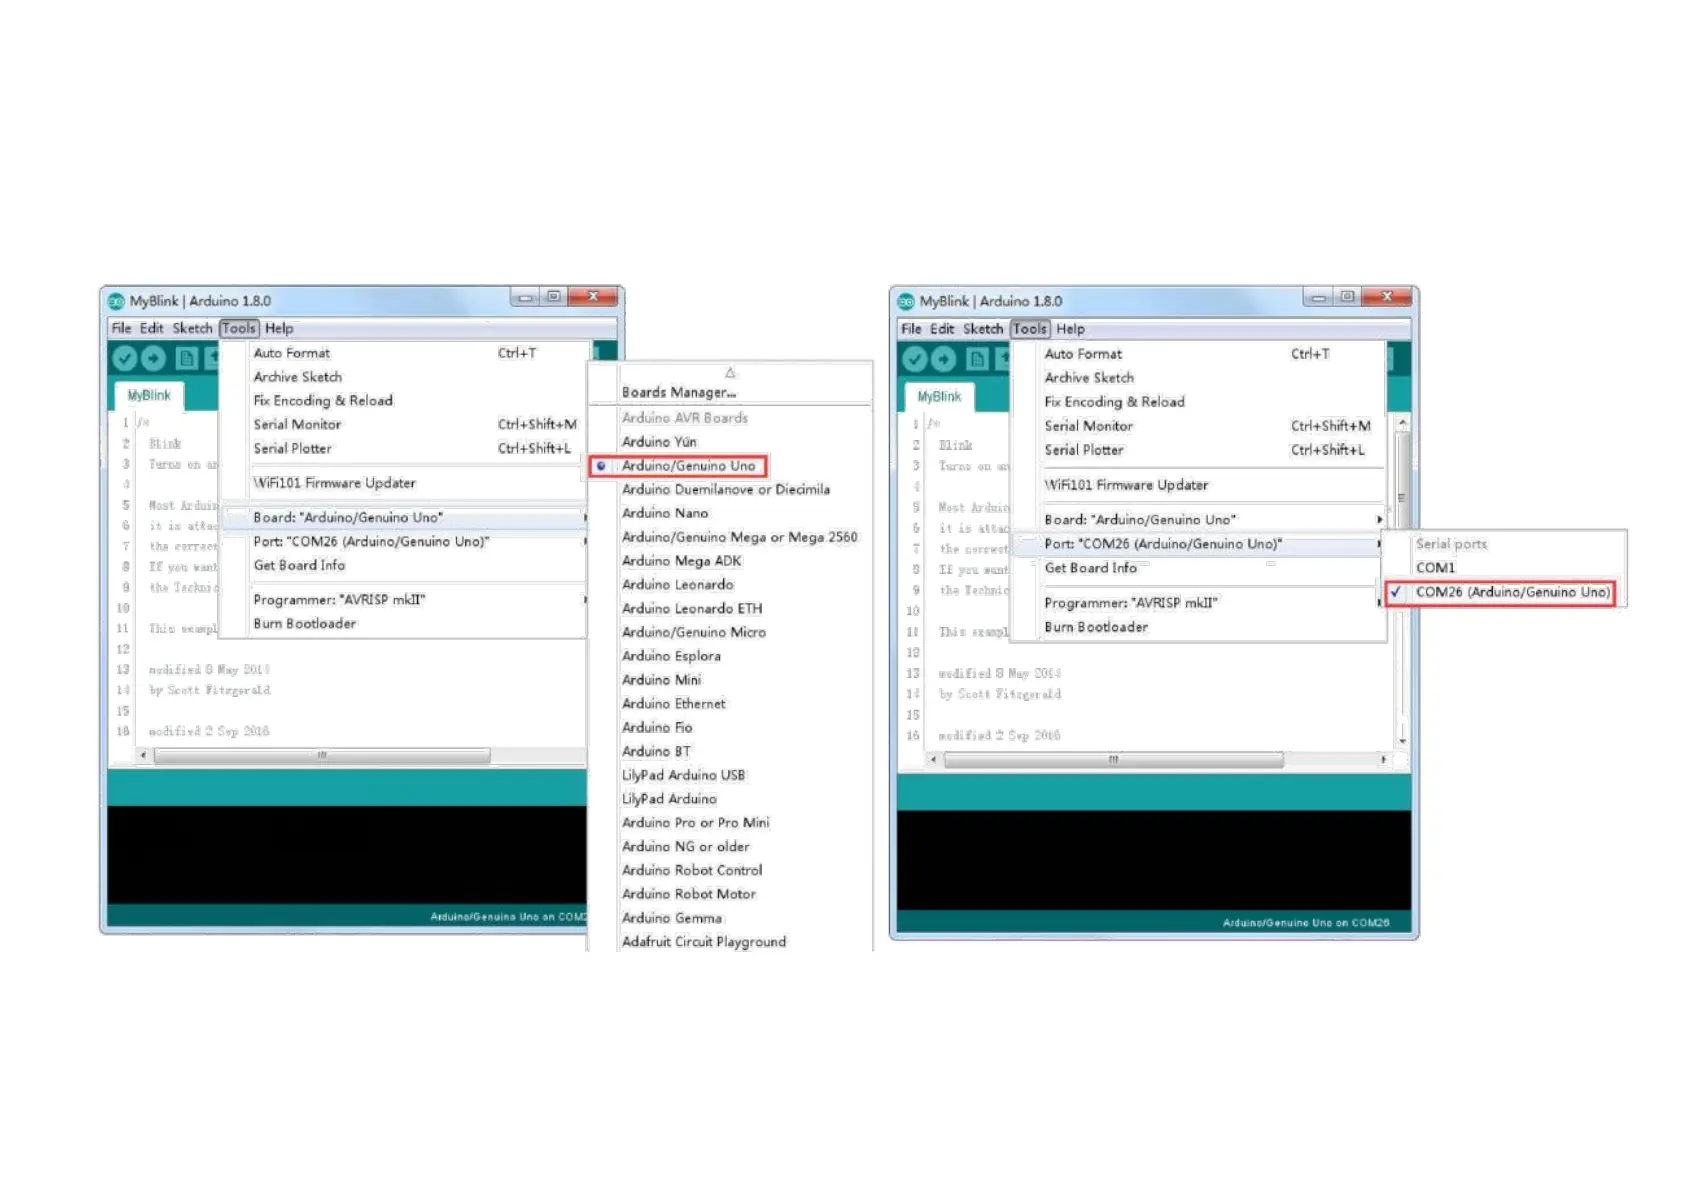Select Arduino Nano board
Screen dimensions: 1684x1192
[665, 514]
